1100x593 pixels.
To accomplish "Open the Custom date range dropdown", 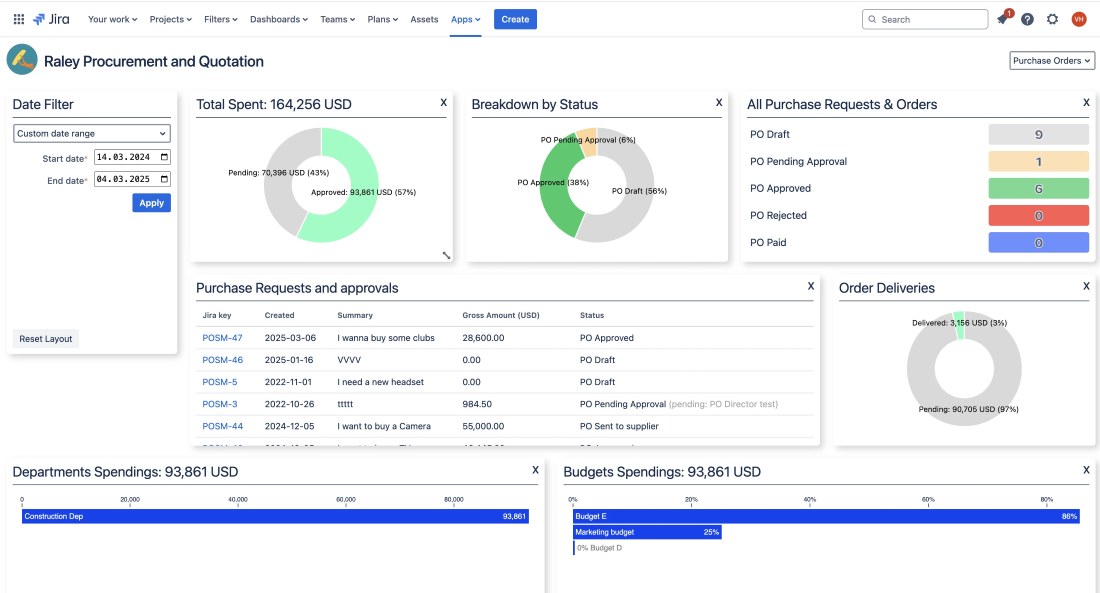I will pyautogui.click(x=90, y=132).
